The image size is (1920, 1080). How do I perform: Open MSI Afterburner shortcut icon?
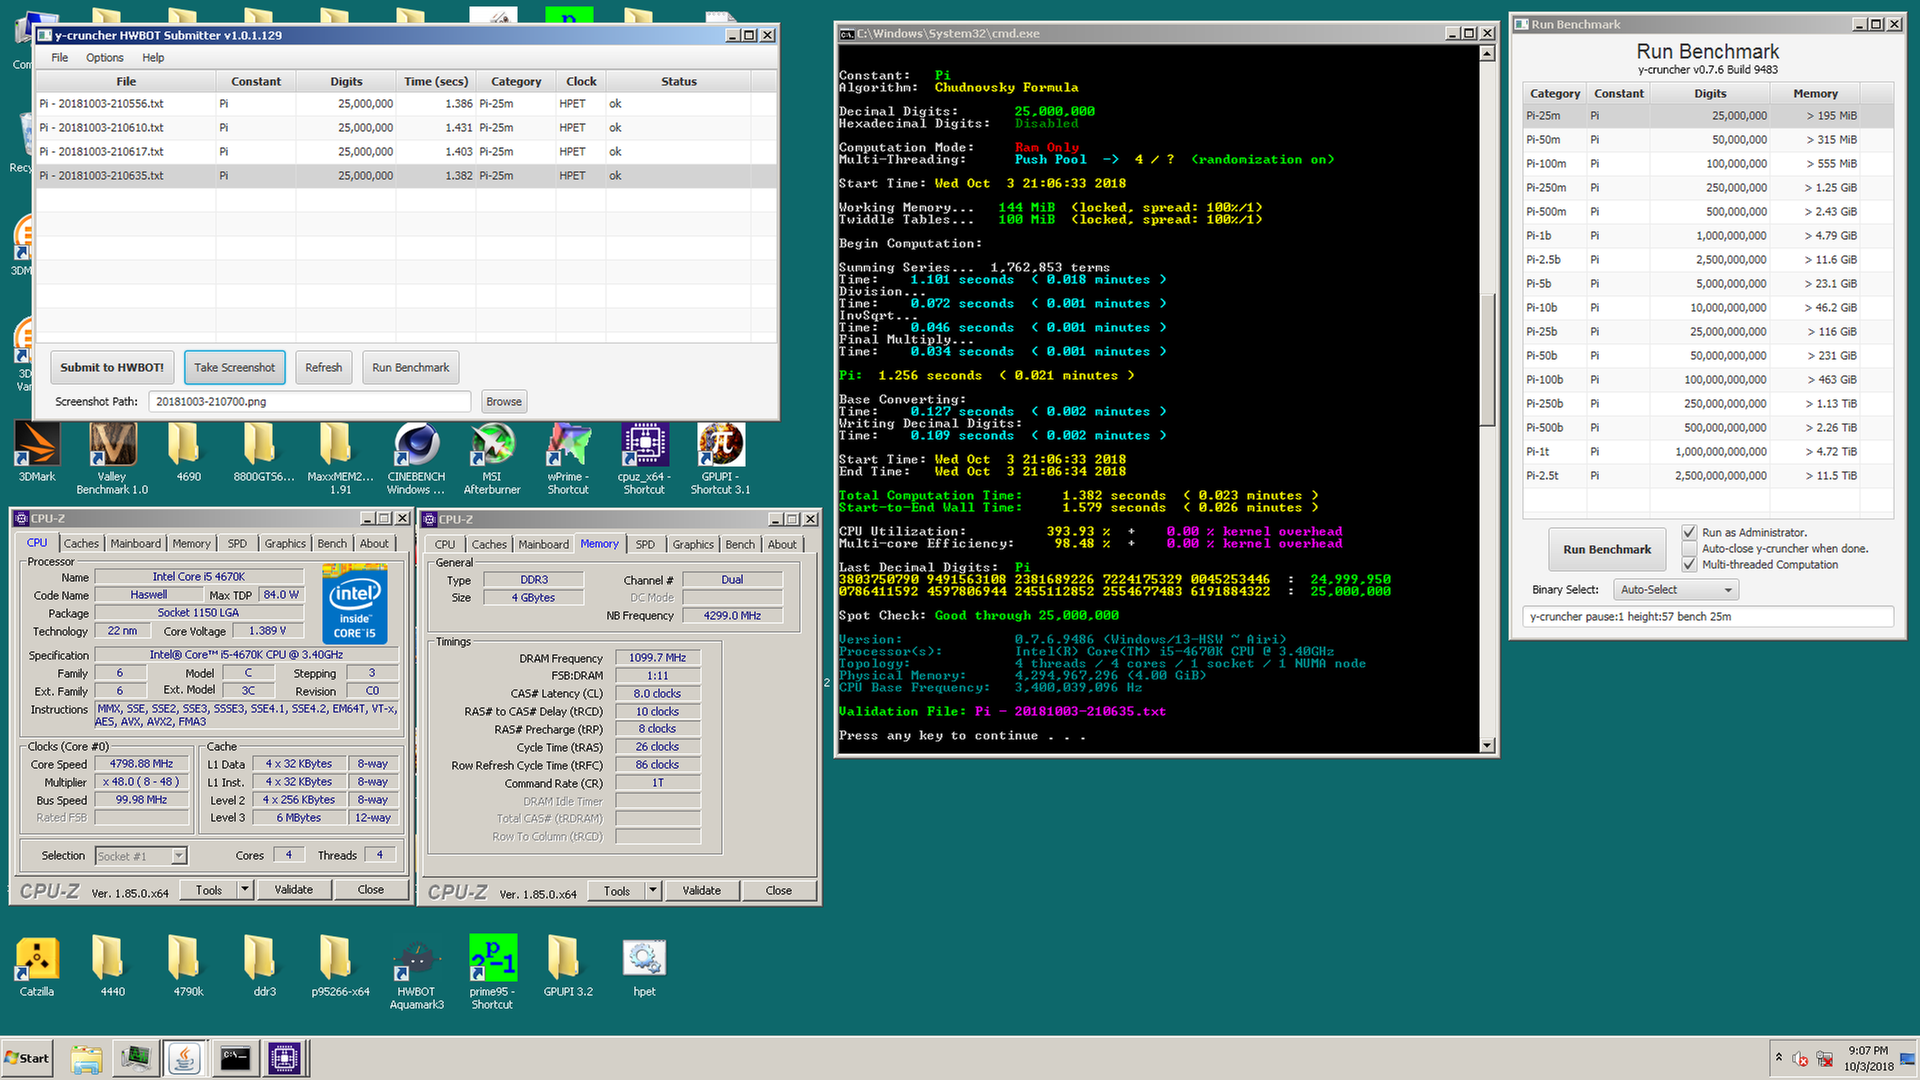[x=492, y=458]
